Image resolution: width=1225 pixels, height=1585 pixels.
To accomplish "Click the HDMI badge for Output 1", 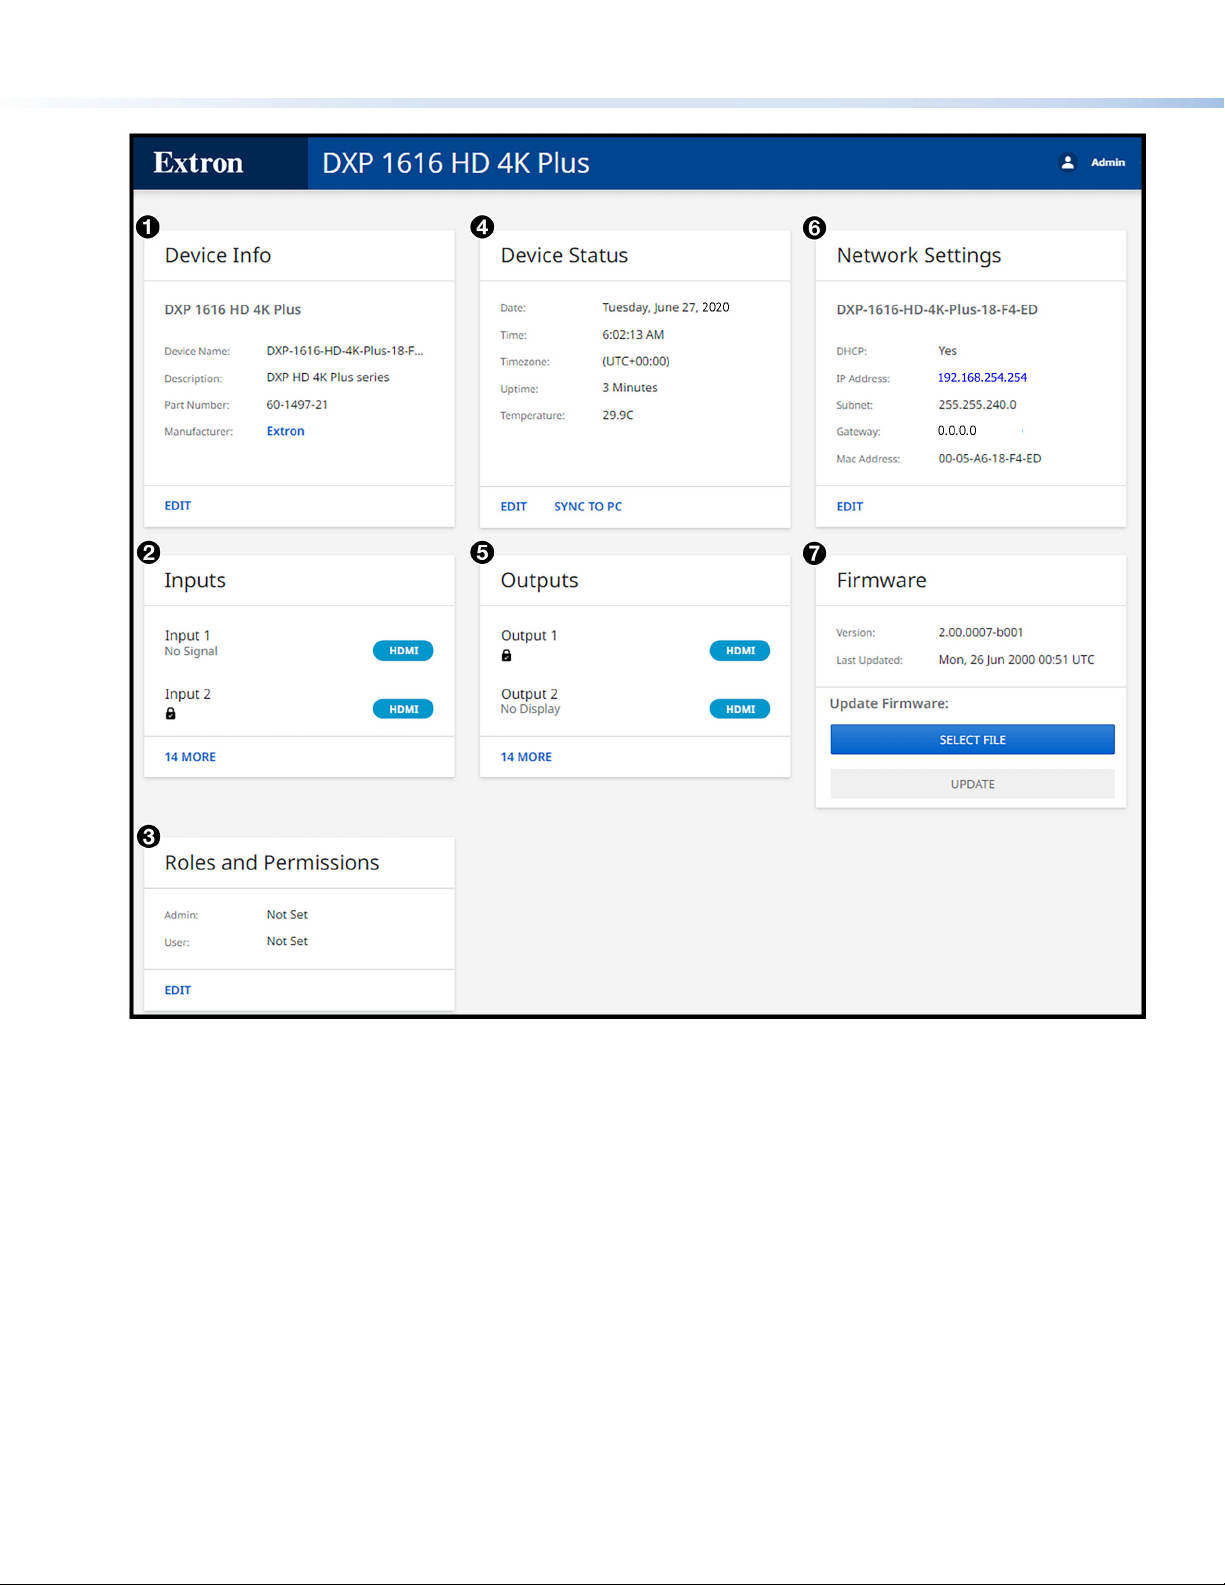I will [x=740, y=651].
